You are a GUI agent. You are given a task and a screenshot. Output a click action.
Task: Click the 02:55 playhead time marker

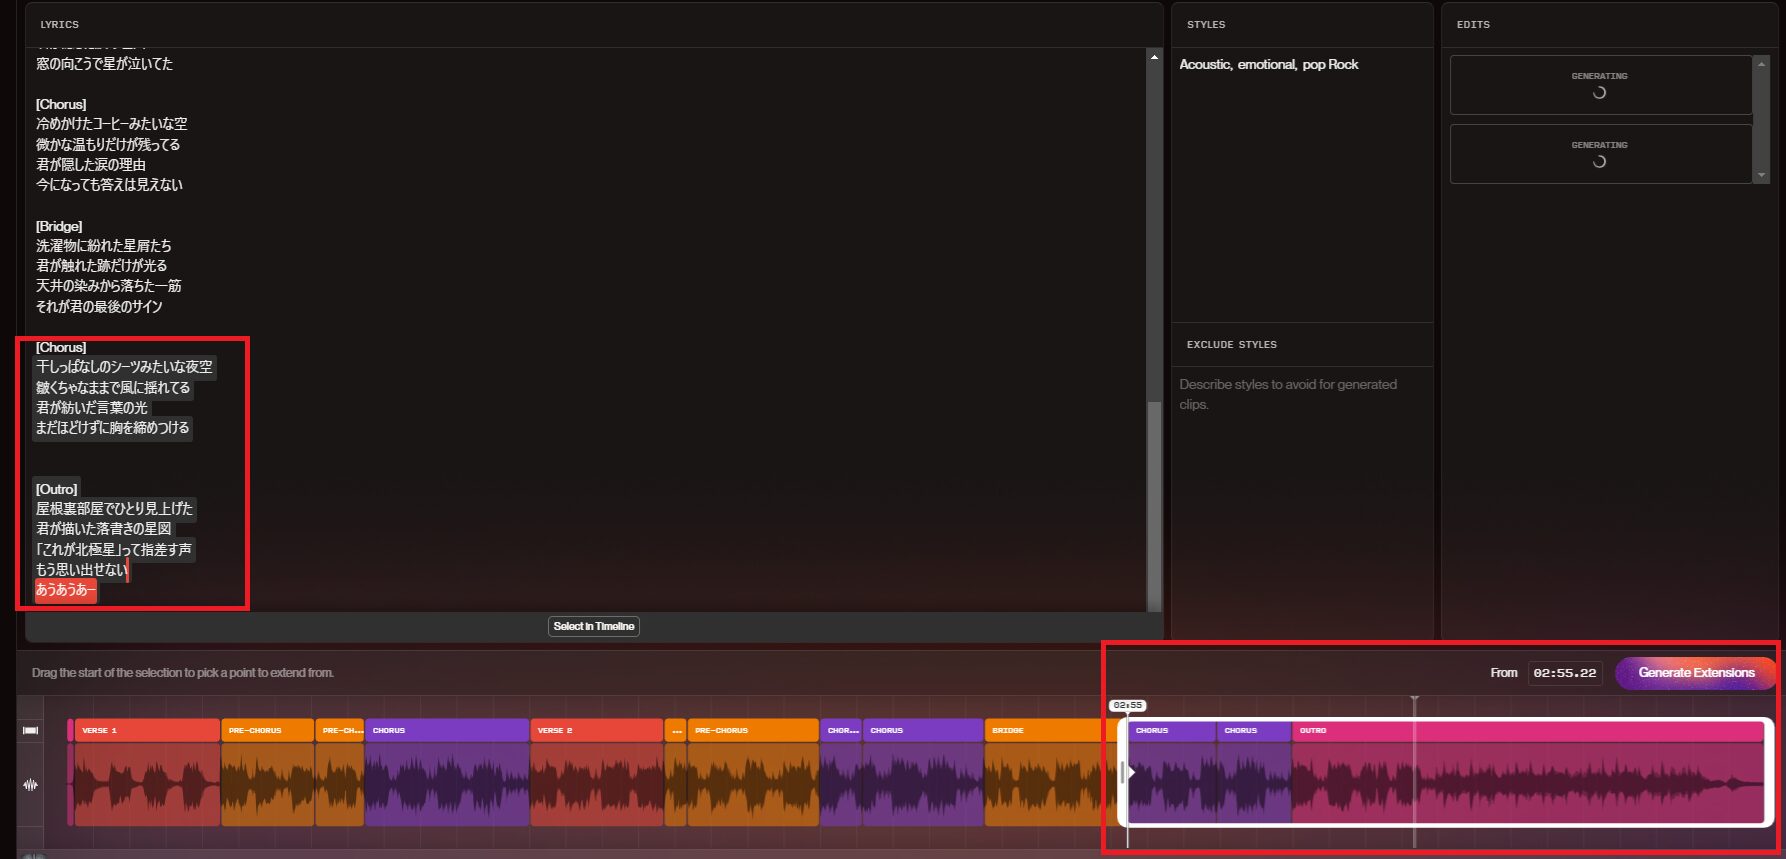[x=1127, y=705]
